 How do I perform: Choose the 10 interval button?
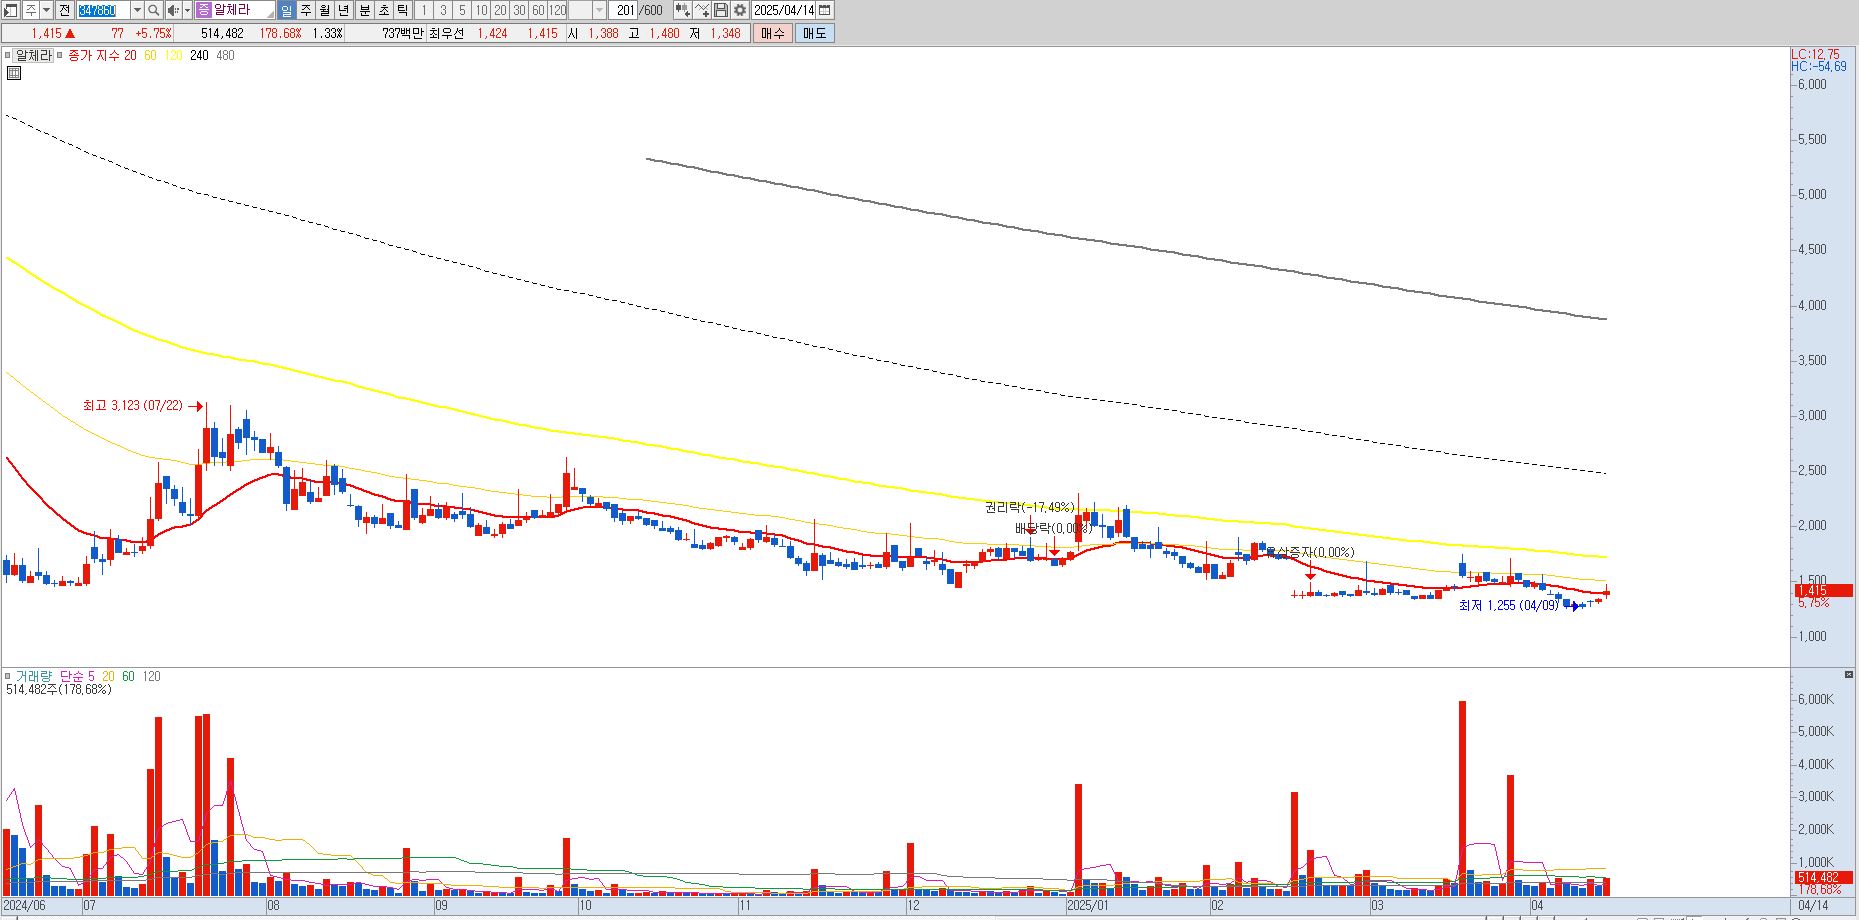click(x=481, y=10)
